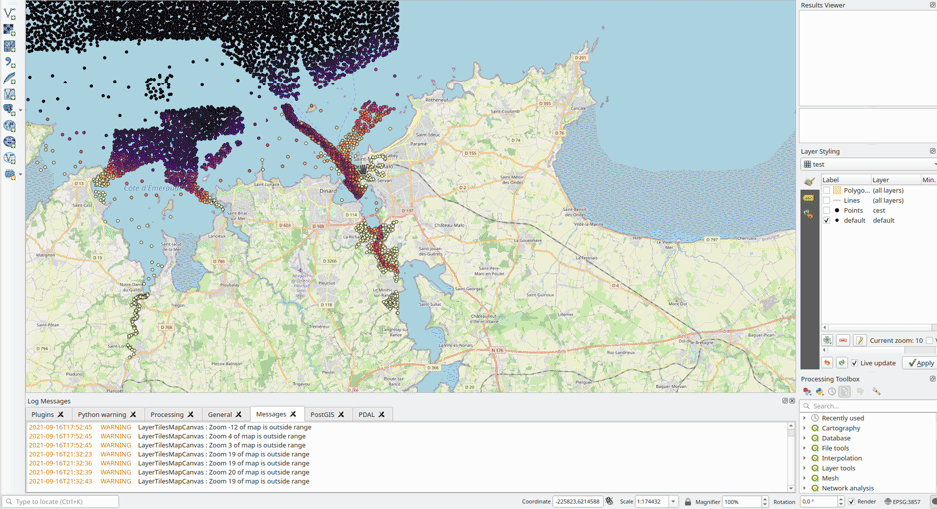Click the Type to locate search field
This screenshot has width=937, height=509.
(60, 502)
